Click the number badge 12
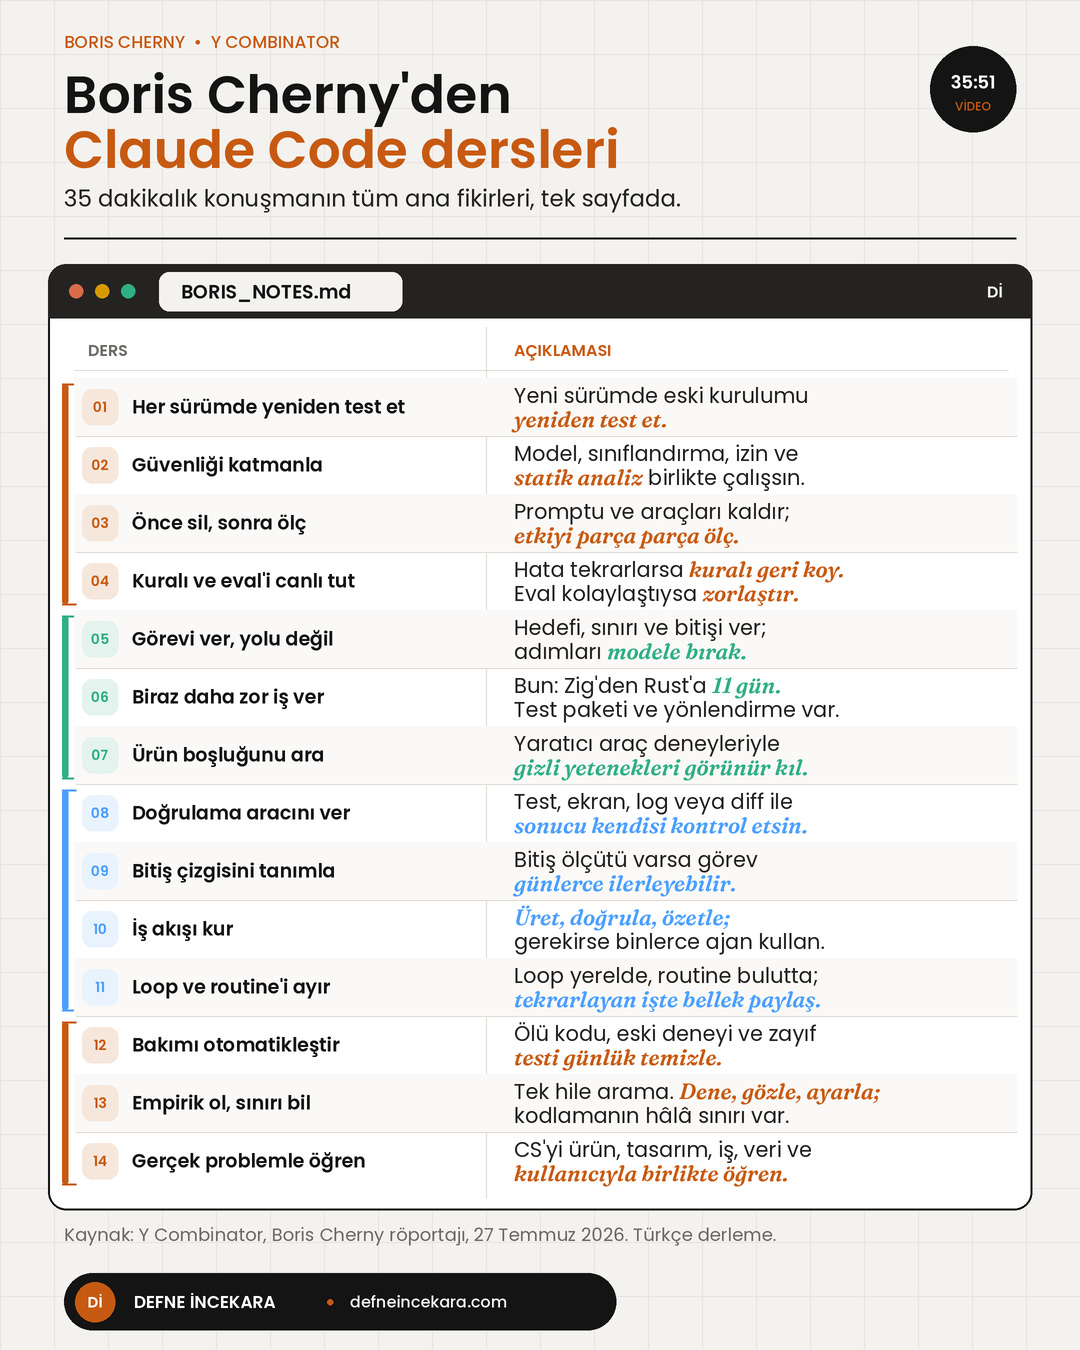The image size is (1080, 1350). click(100, 1045)
